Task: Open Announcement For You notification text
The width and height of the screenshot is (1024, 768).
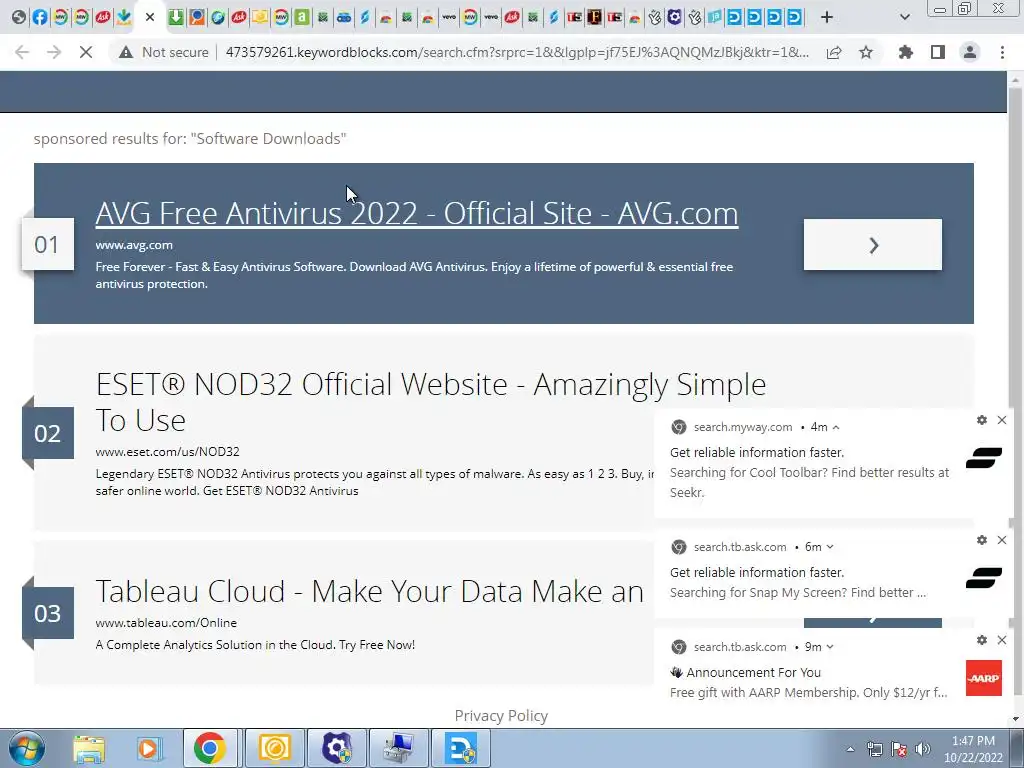Action: coord(753,673)
